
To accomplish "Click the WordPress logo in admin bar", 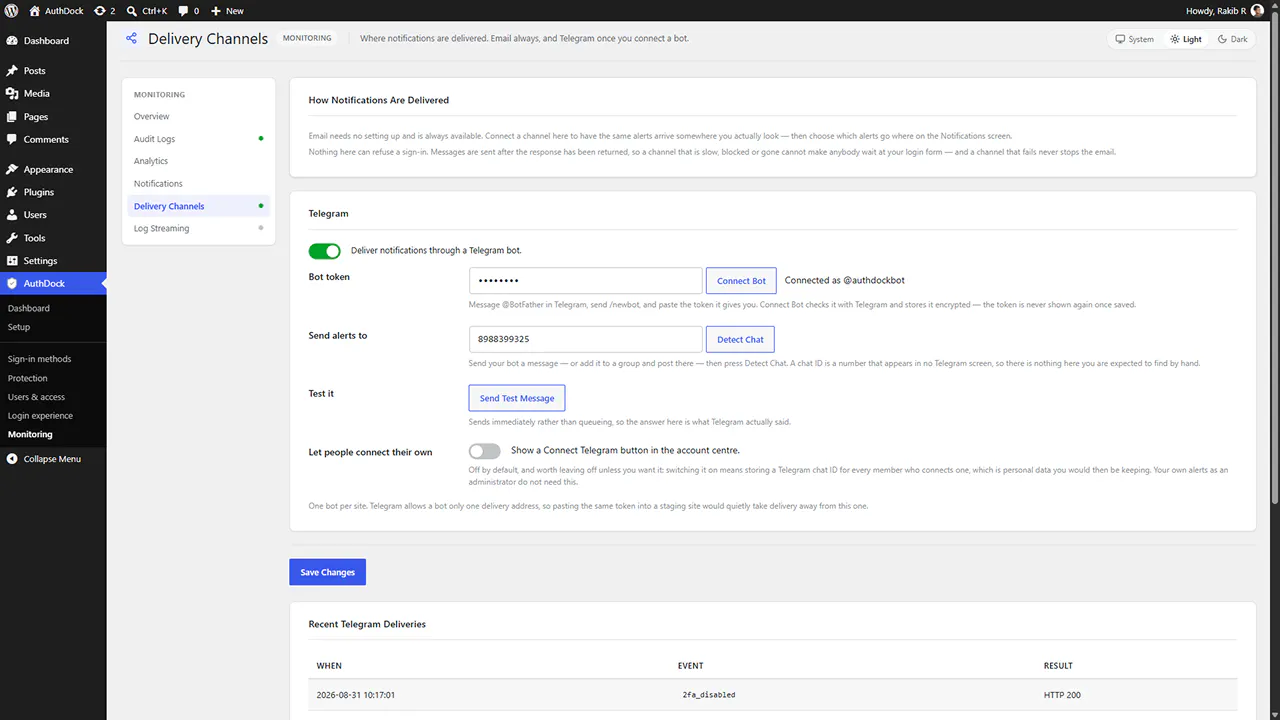I will tap(12, 11).
